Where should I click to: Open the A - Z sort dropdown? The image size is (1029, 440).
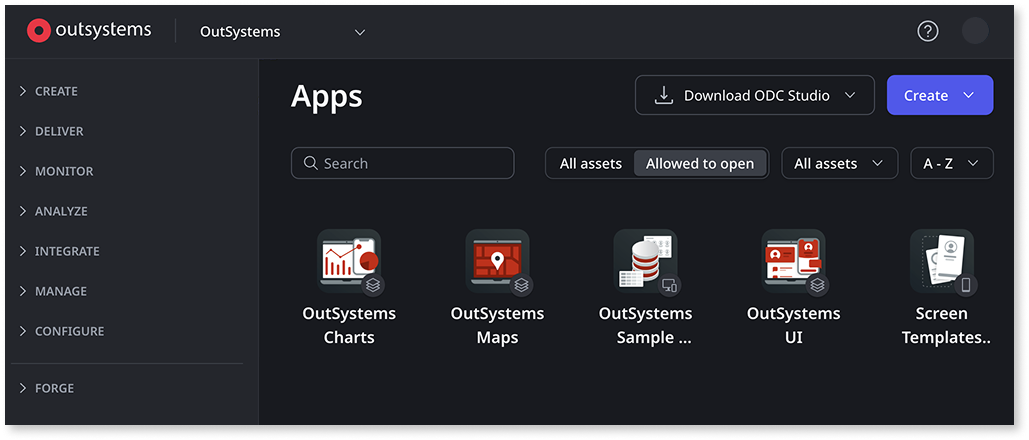click(951, 163)
